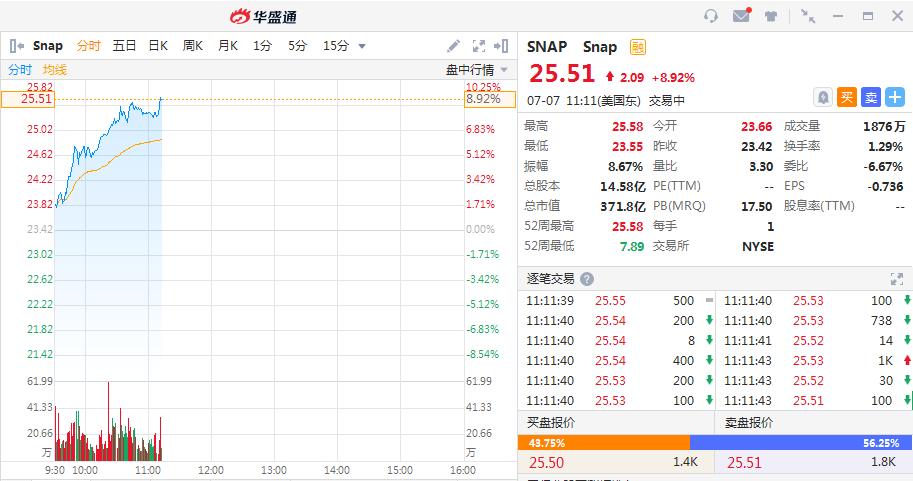
Task: Switch to the 日K chart tab
Action: (158, 46)
